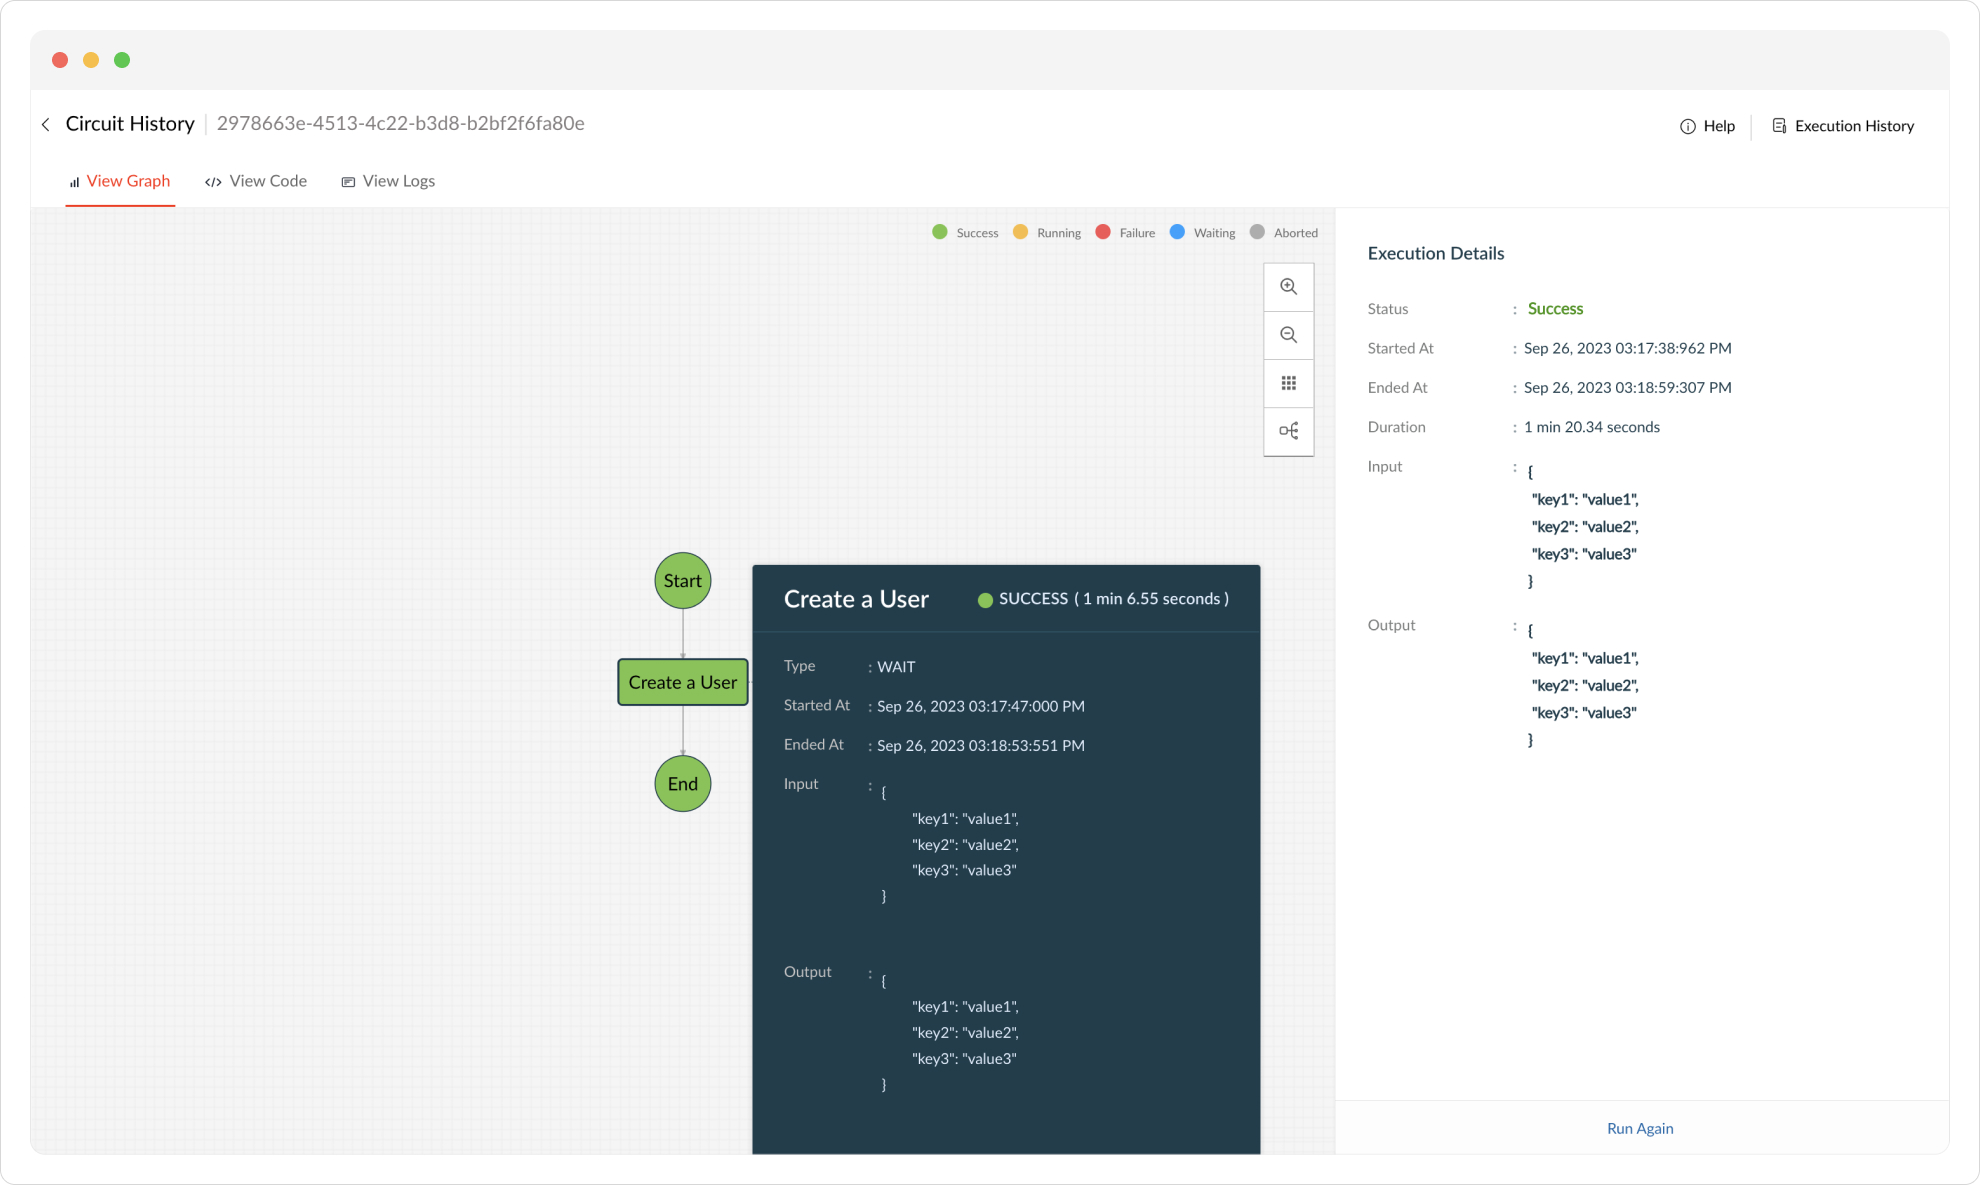Select the Start node

click(682, 581)
